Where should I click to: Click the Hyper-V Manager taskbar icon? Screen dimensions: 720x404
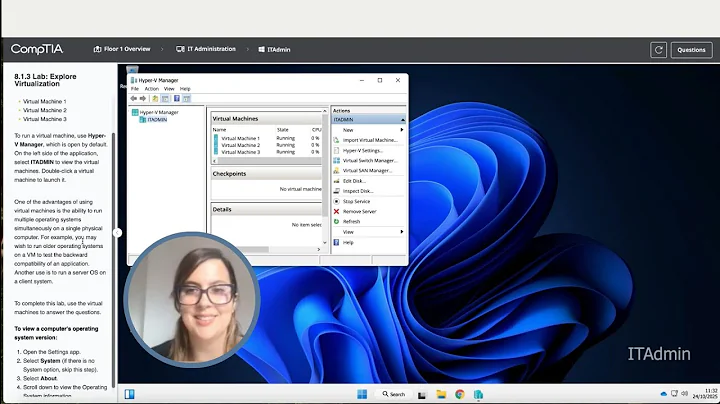tap(478, 394)
